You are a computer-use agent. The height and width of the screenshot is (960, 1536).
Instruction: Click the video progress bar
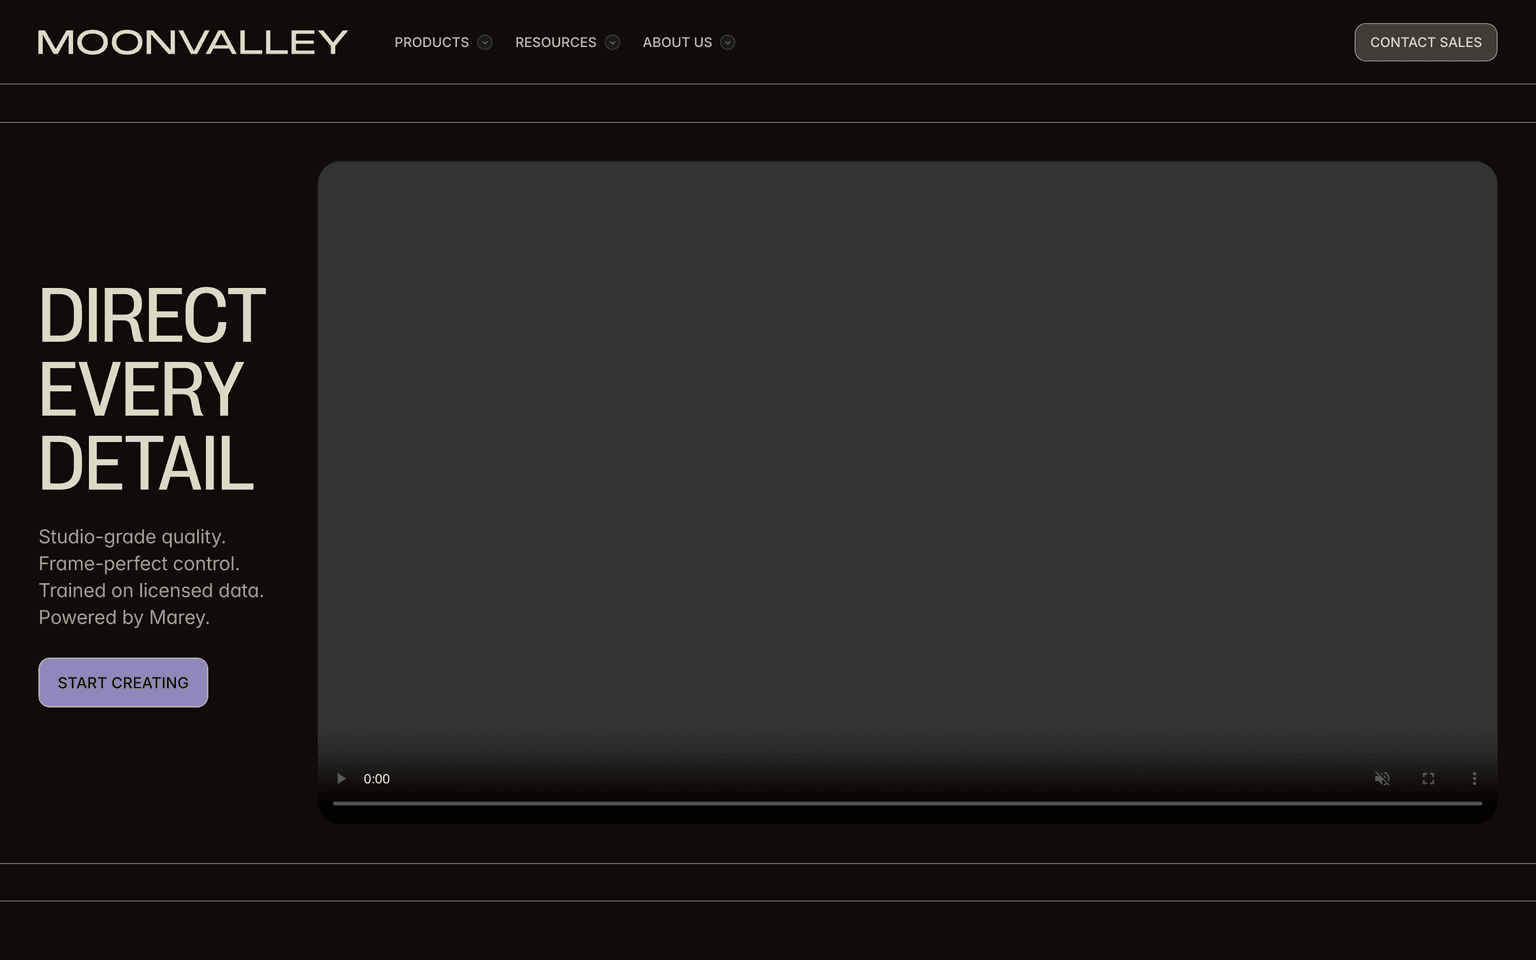coord(907,803)
